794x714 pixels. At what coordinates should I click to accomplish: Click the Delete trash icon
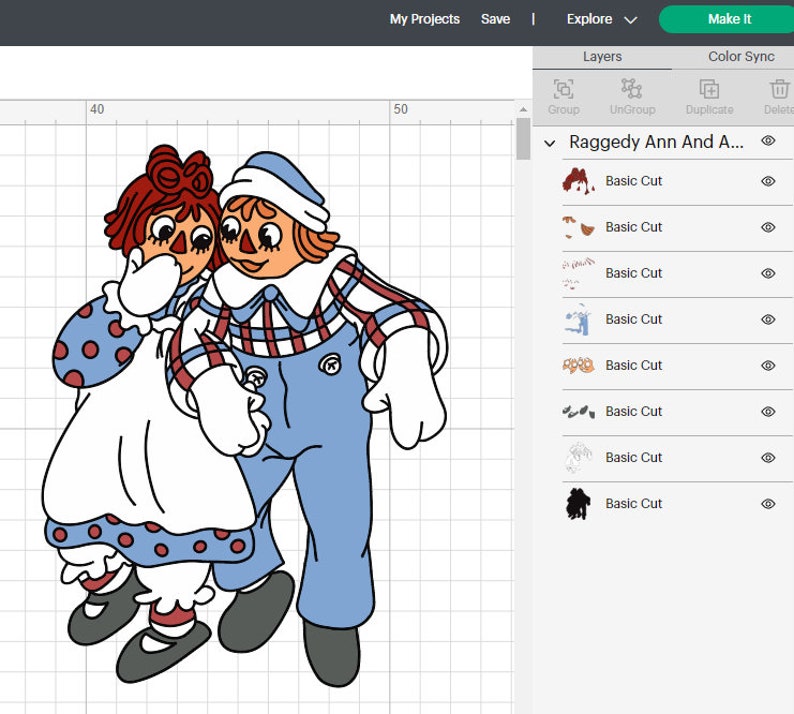[779, 89]
